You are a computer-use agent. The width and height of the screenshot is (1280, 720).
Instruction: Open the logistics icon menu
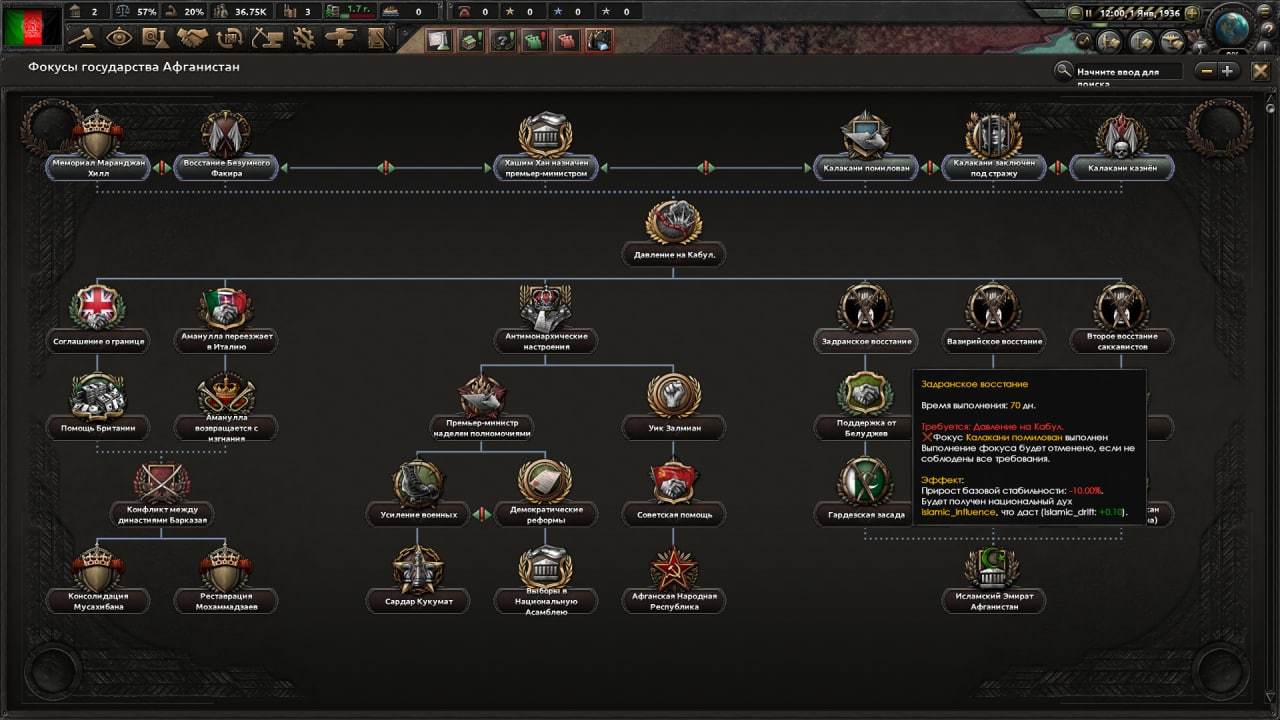pyautogui.click(x=378, y=38)
